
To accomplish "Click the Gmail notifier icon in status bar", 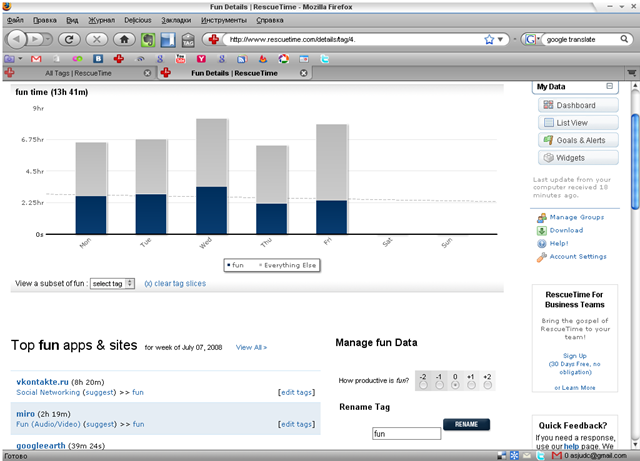I will 556,455.
